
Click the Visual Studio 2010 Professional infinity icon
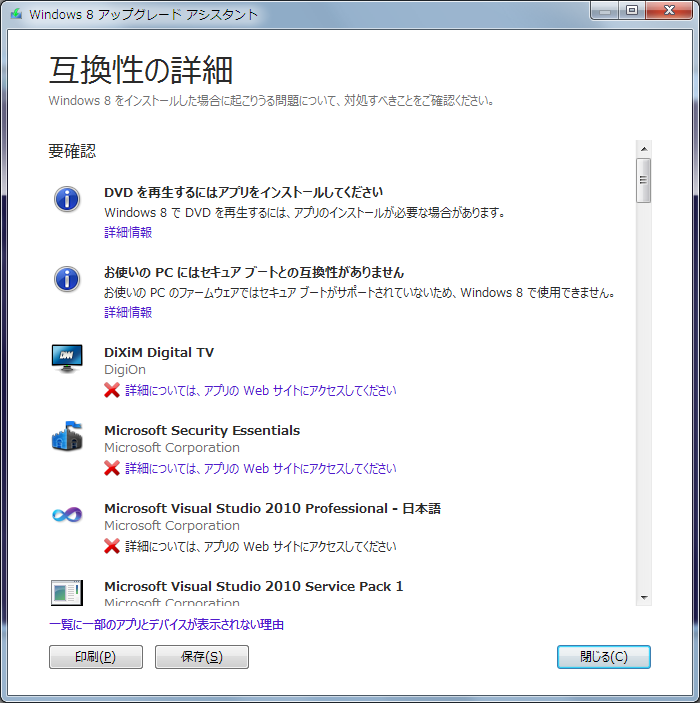[67, 514]
